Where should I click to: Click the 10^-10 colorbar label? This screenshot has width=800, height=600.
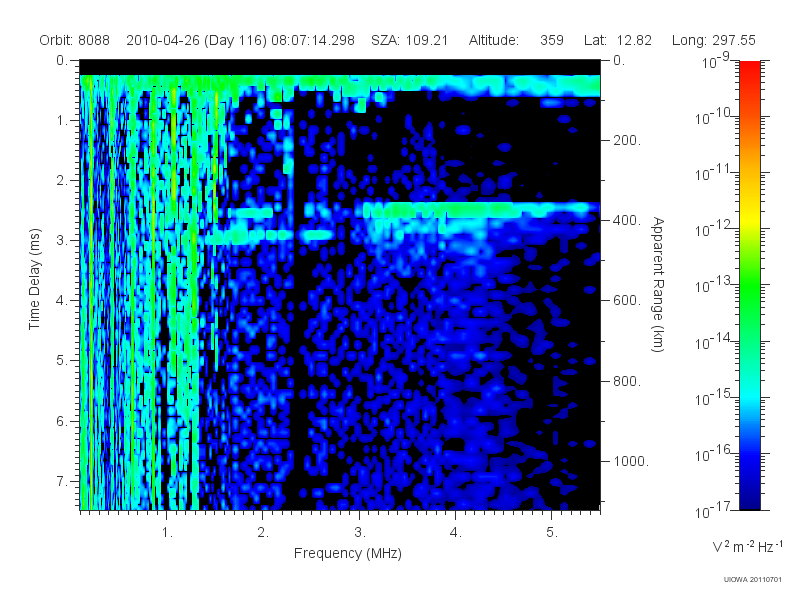[x=714, y=118]
